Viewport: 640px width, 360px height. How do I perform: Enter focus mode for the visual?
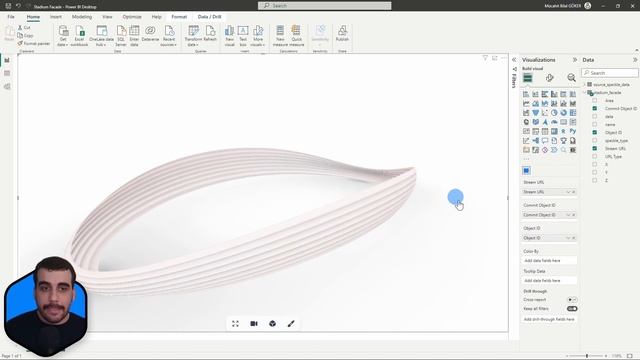pyautogui.click(x=495, y=58)
